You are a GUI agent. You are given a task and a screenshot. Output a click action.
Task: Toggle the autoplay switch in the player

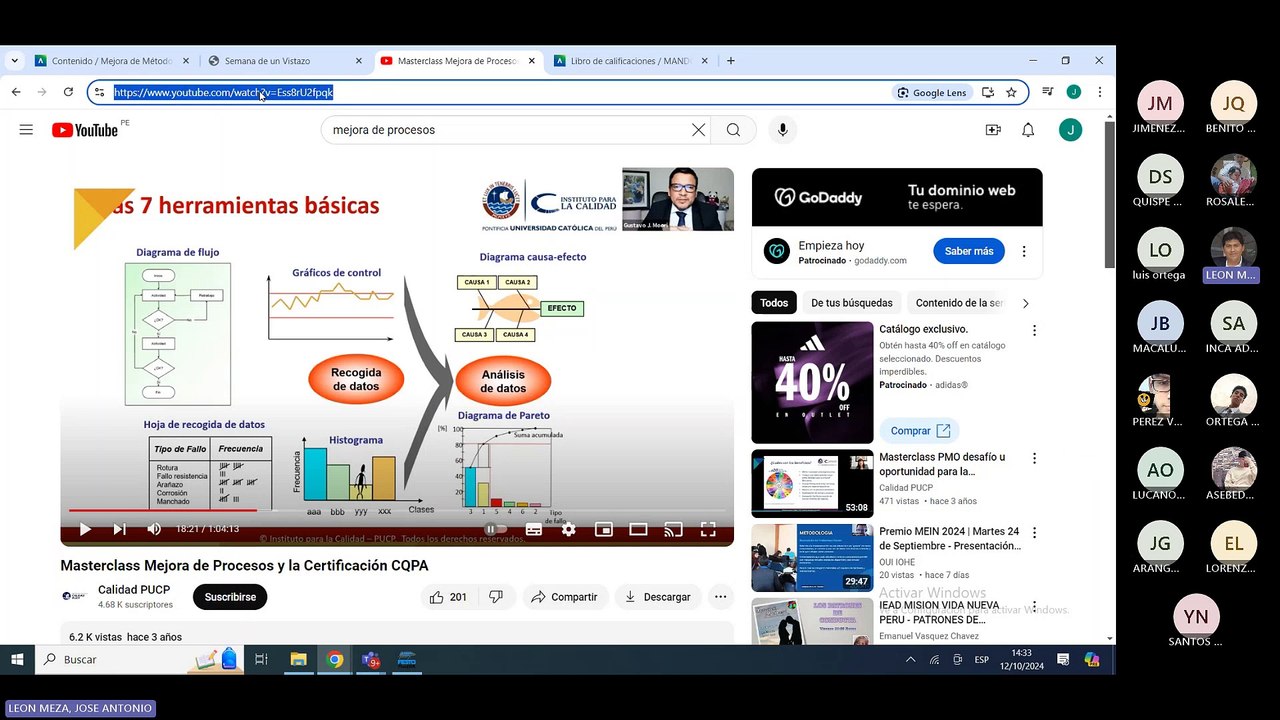click(x=496, y=529)
